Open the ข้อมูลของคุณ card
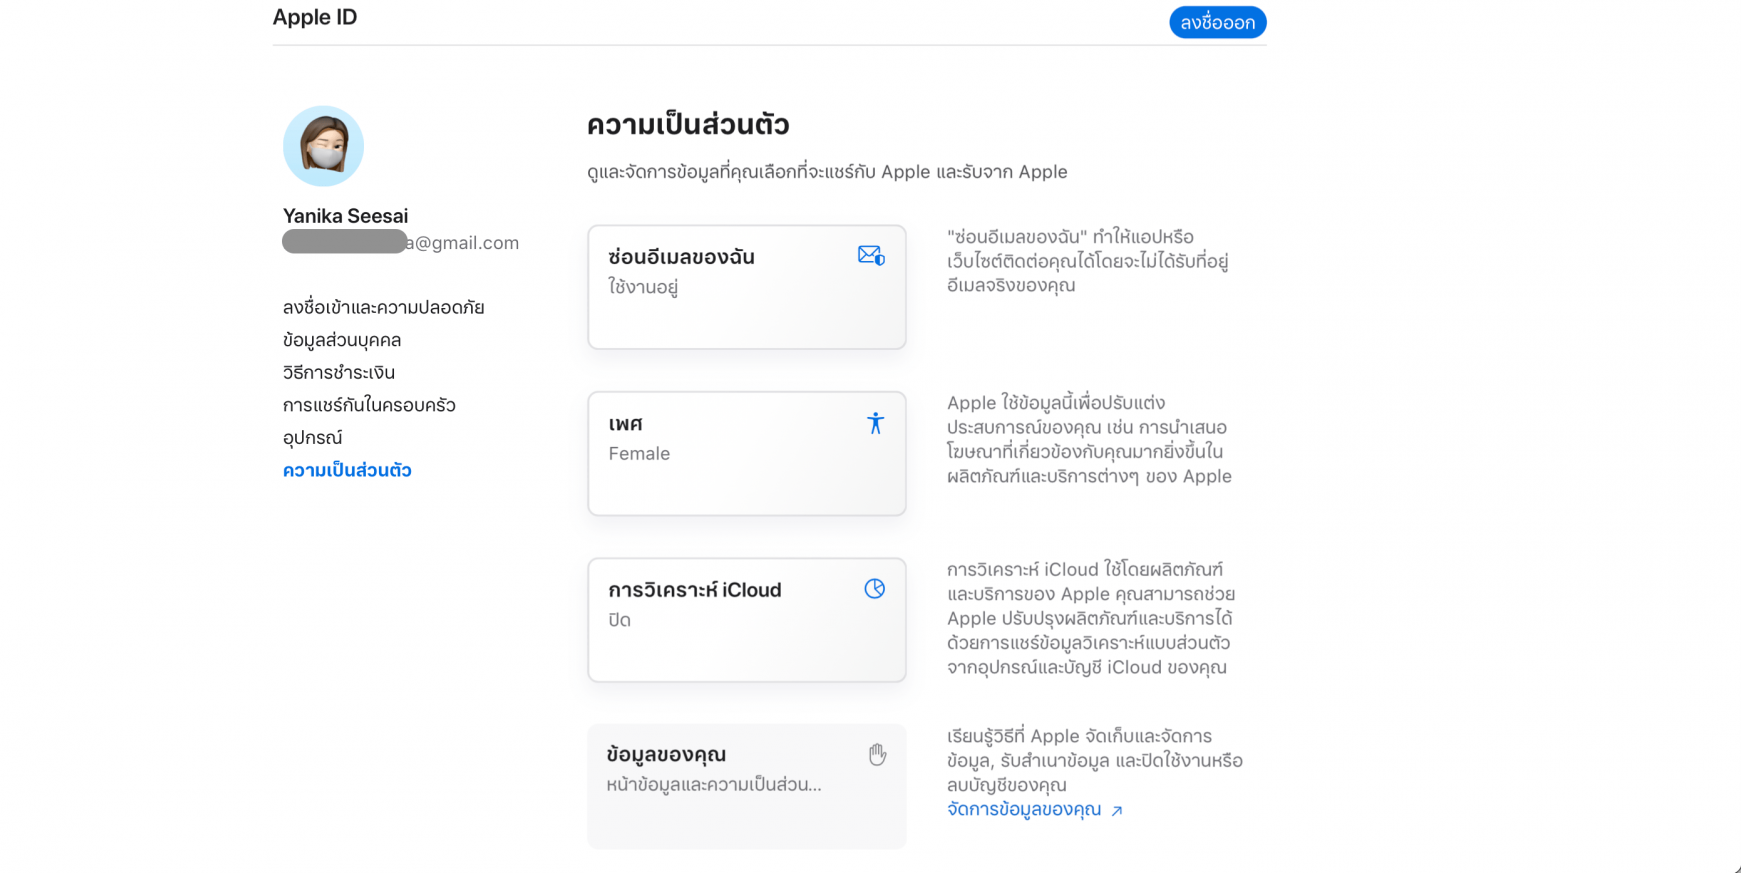 (x=746, y=786)
